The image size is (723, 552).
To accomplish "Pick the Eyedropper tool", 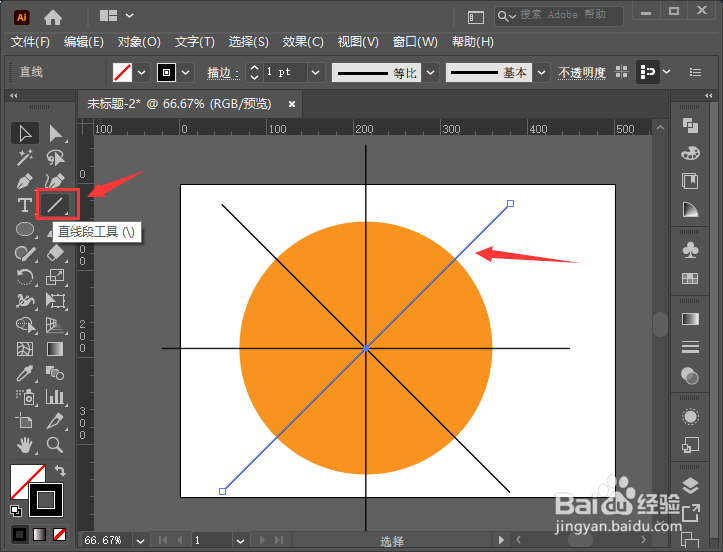I will pos(25,373).
